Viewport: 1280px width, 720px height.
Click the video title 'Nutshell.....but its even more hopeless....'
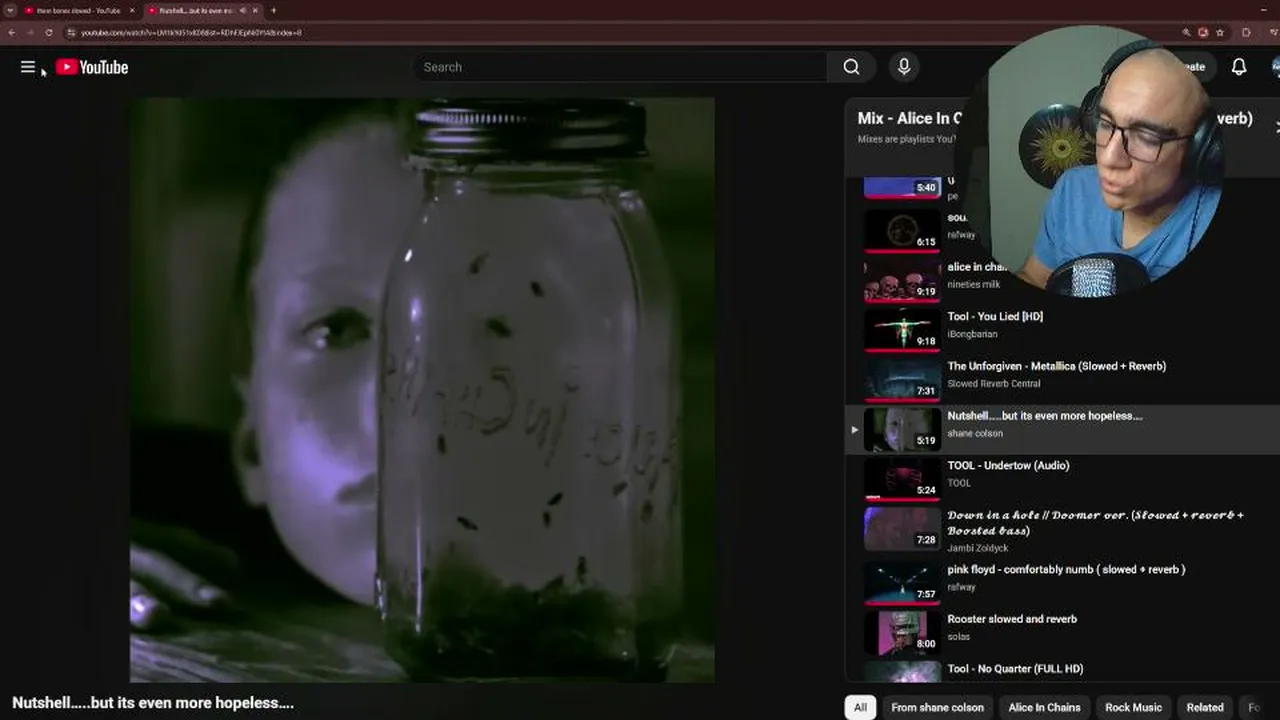[x=153, y=703]
